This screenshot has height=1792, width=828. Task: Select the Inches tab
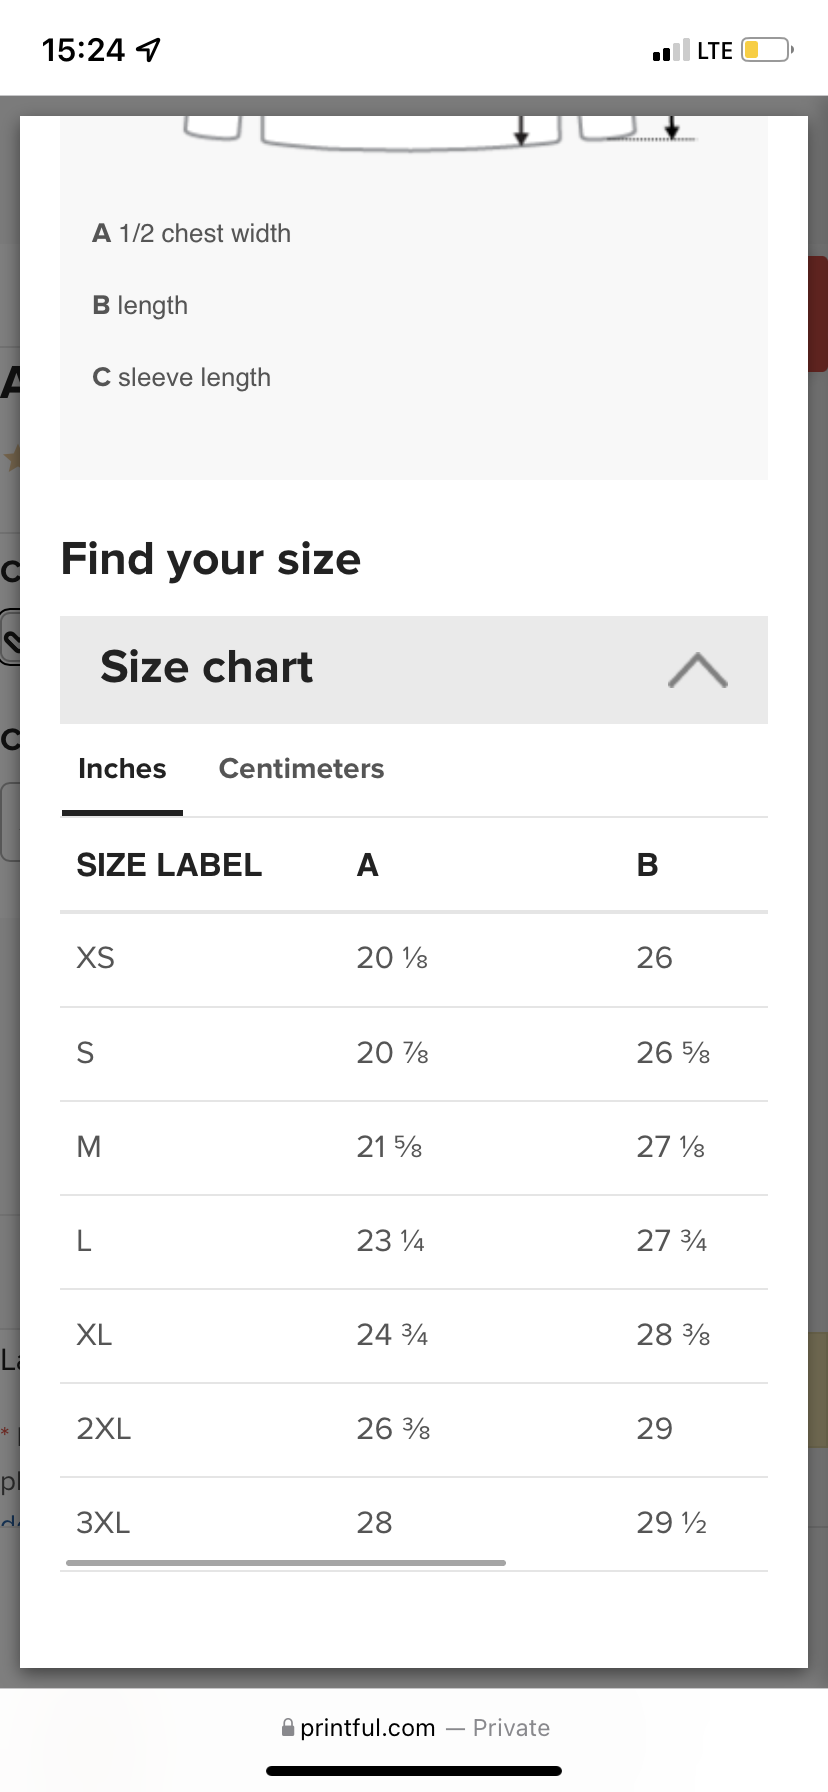coord(122,768)
